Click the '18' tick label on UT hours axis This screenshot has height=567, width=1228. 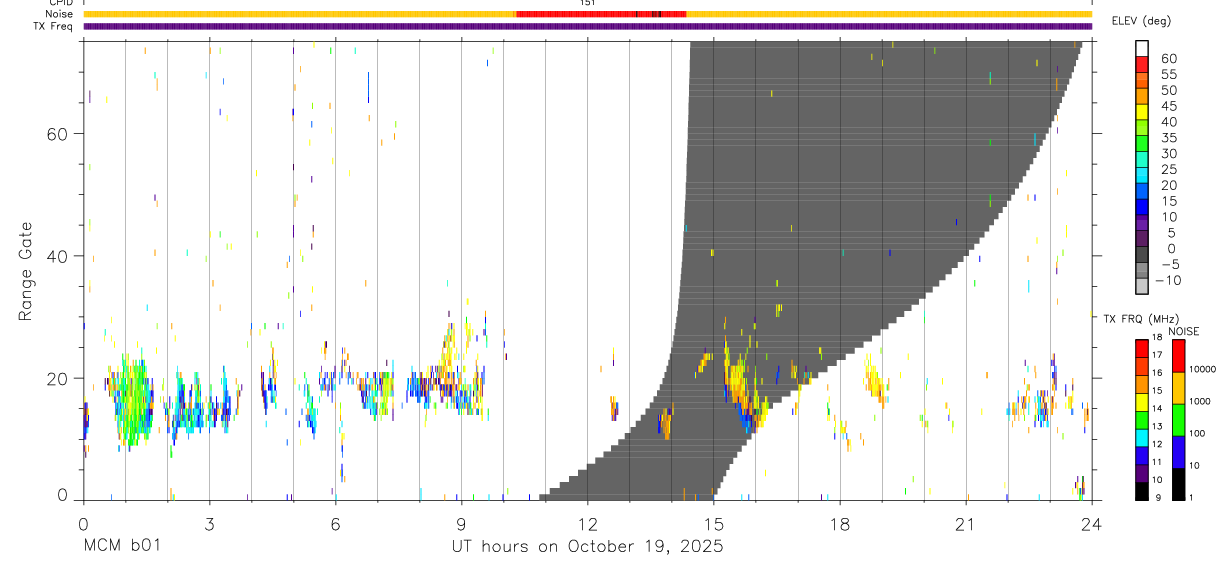point(839,524)
